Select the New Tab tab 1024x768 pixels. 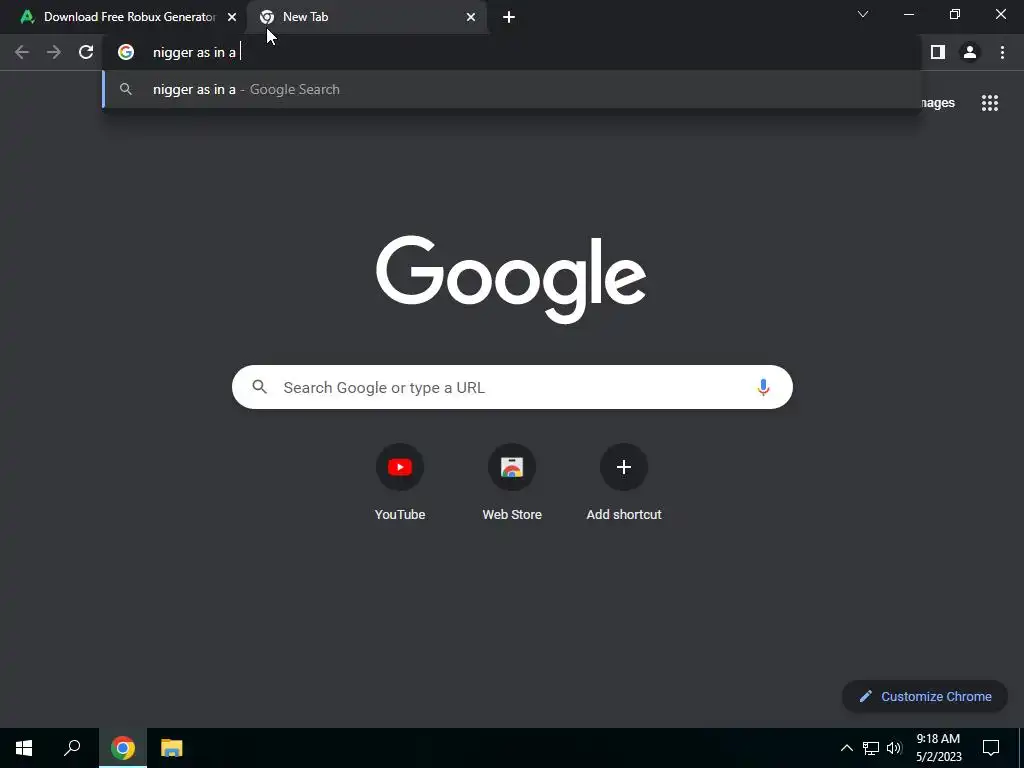coord(367,17)
